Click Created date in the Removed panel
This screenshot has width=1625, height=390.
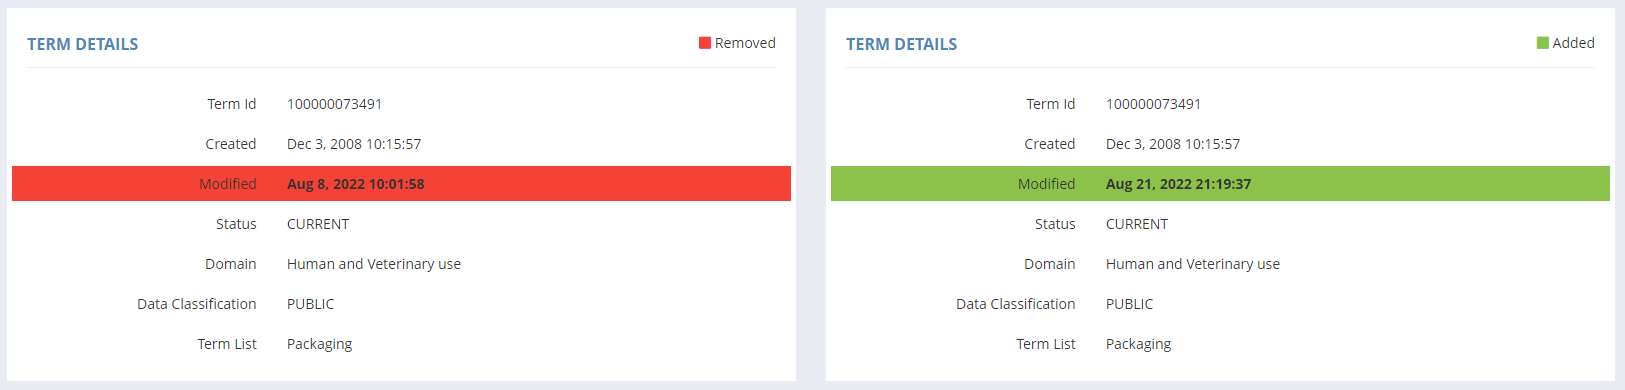(354, 144)
